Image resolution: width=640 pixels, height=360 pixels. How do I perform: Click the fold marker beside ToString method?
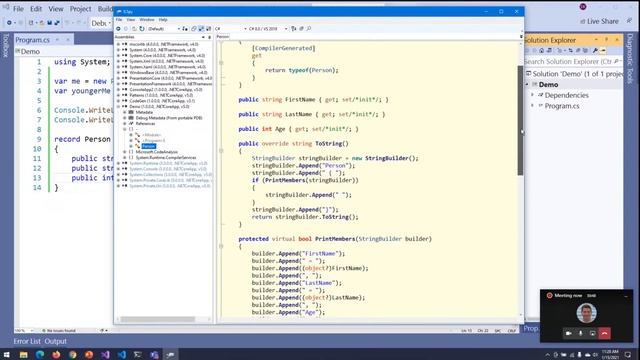(x=221, y=151)
